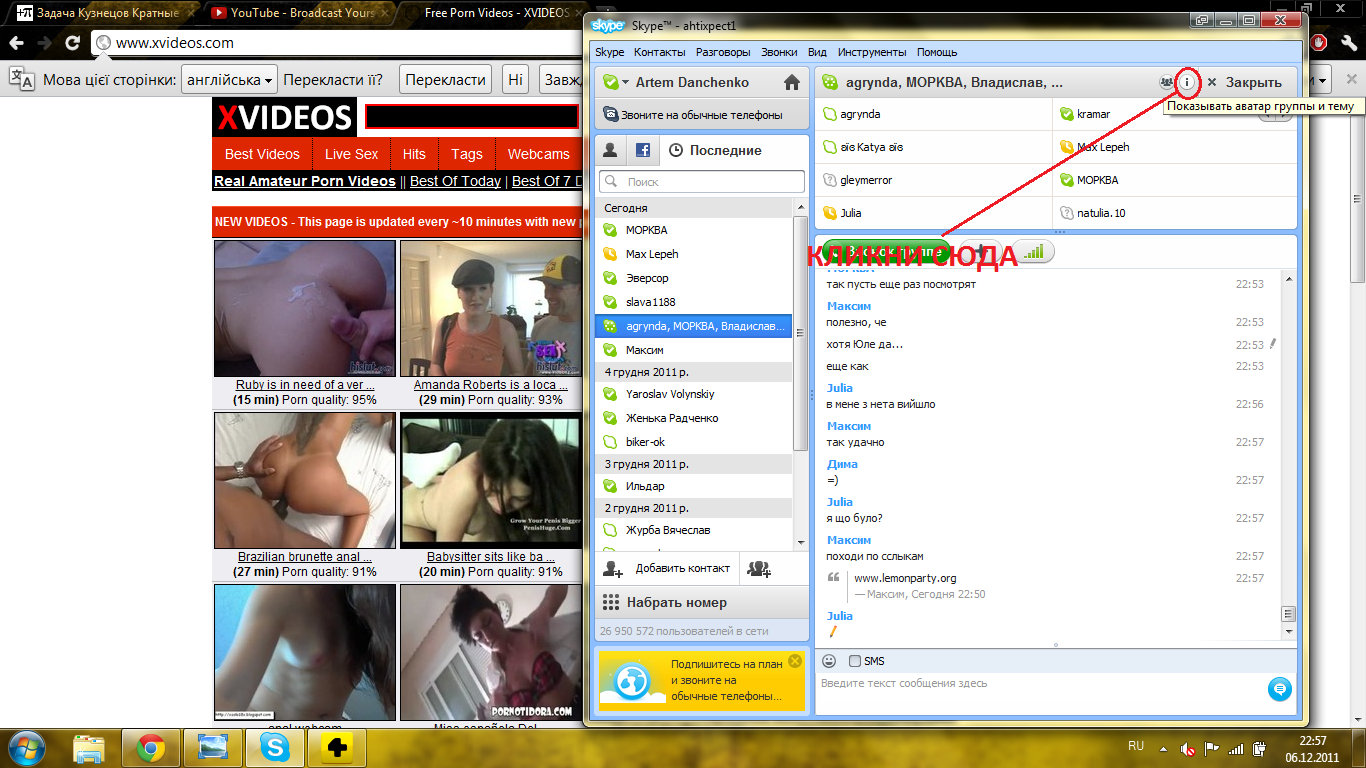Open Skype from the taskbar

tap(275, 747)
